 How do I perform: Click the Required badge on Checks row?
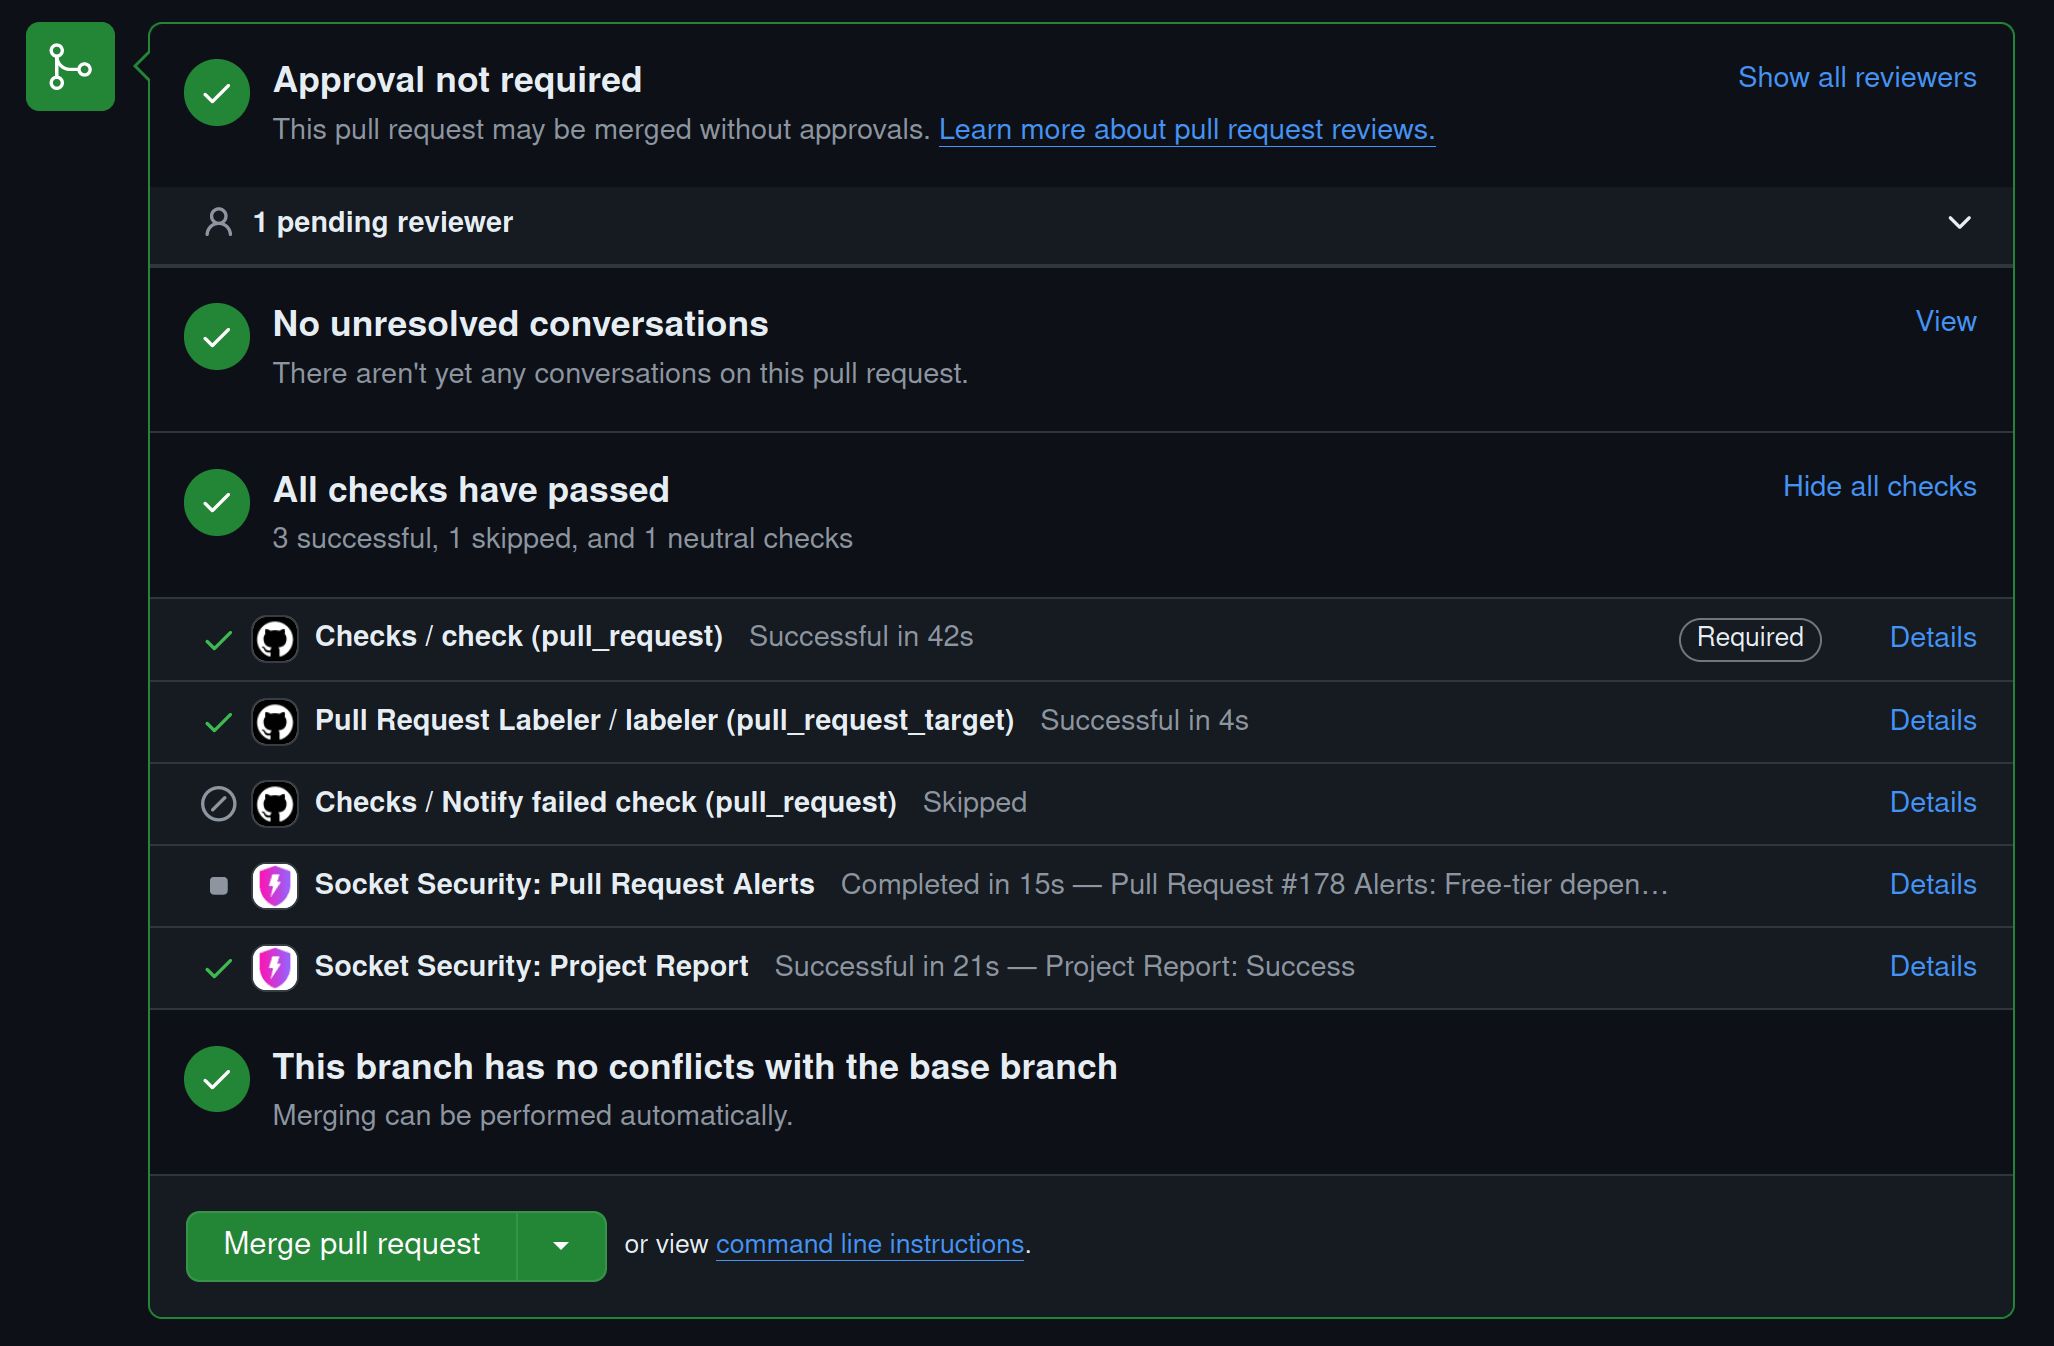click(1749, 638)
